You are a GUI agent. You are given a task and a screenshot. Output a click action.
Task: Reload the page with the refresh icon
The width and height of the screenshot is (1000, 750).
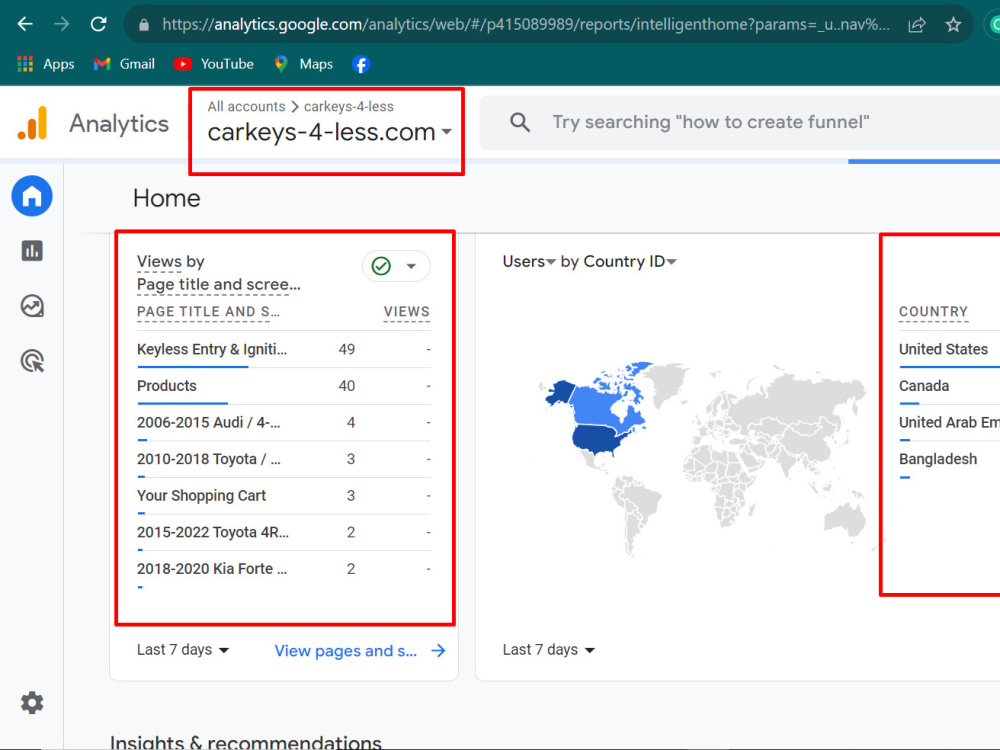(98, 24)
